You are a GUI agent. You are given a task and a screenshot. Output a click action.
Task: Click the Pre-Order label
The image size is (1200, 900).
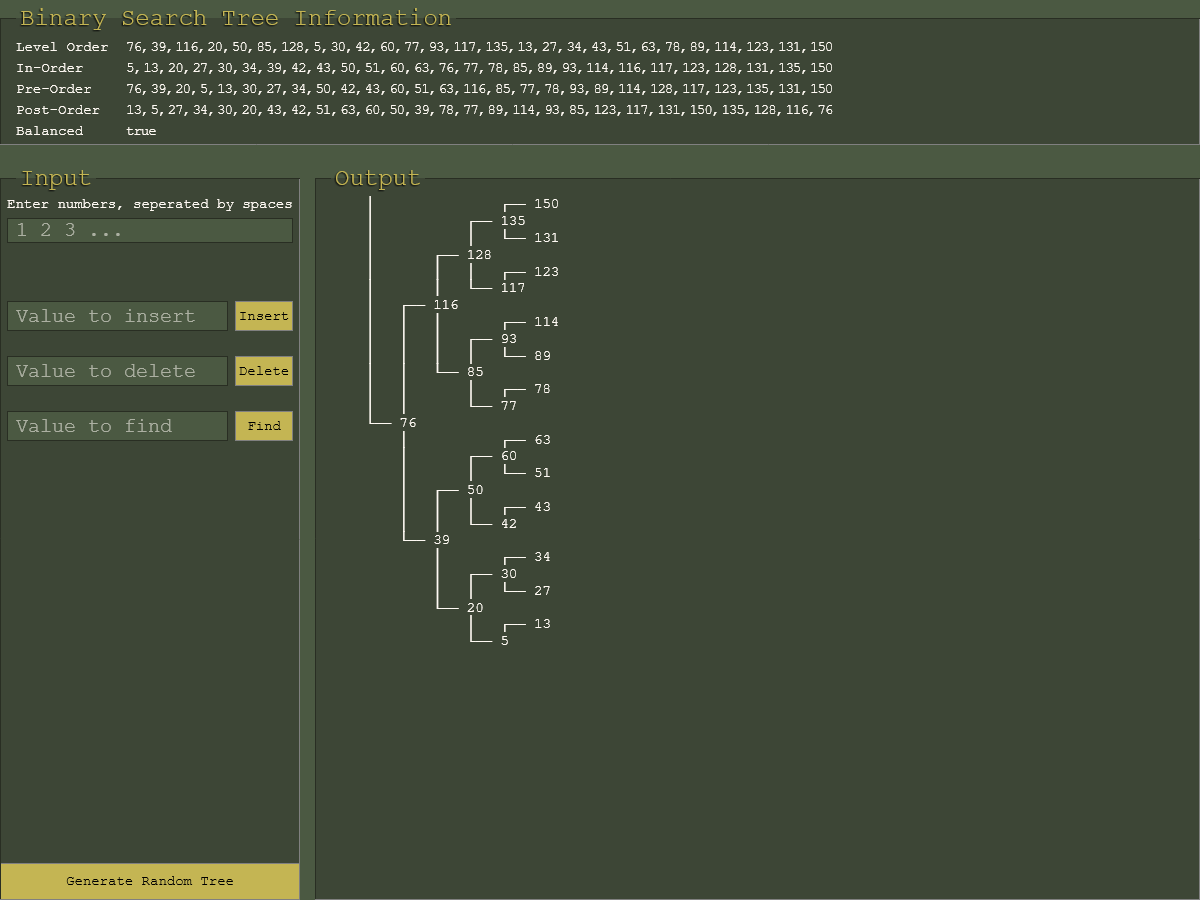click(x=54, y=89)
